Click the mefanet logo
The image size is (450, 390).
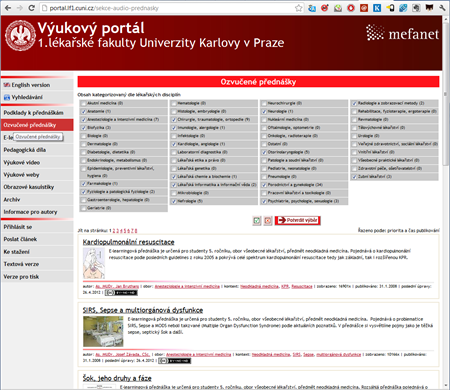(x=402, y=33)
